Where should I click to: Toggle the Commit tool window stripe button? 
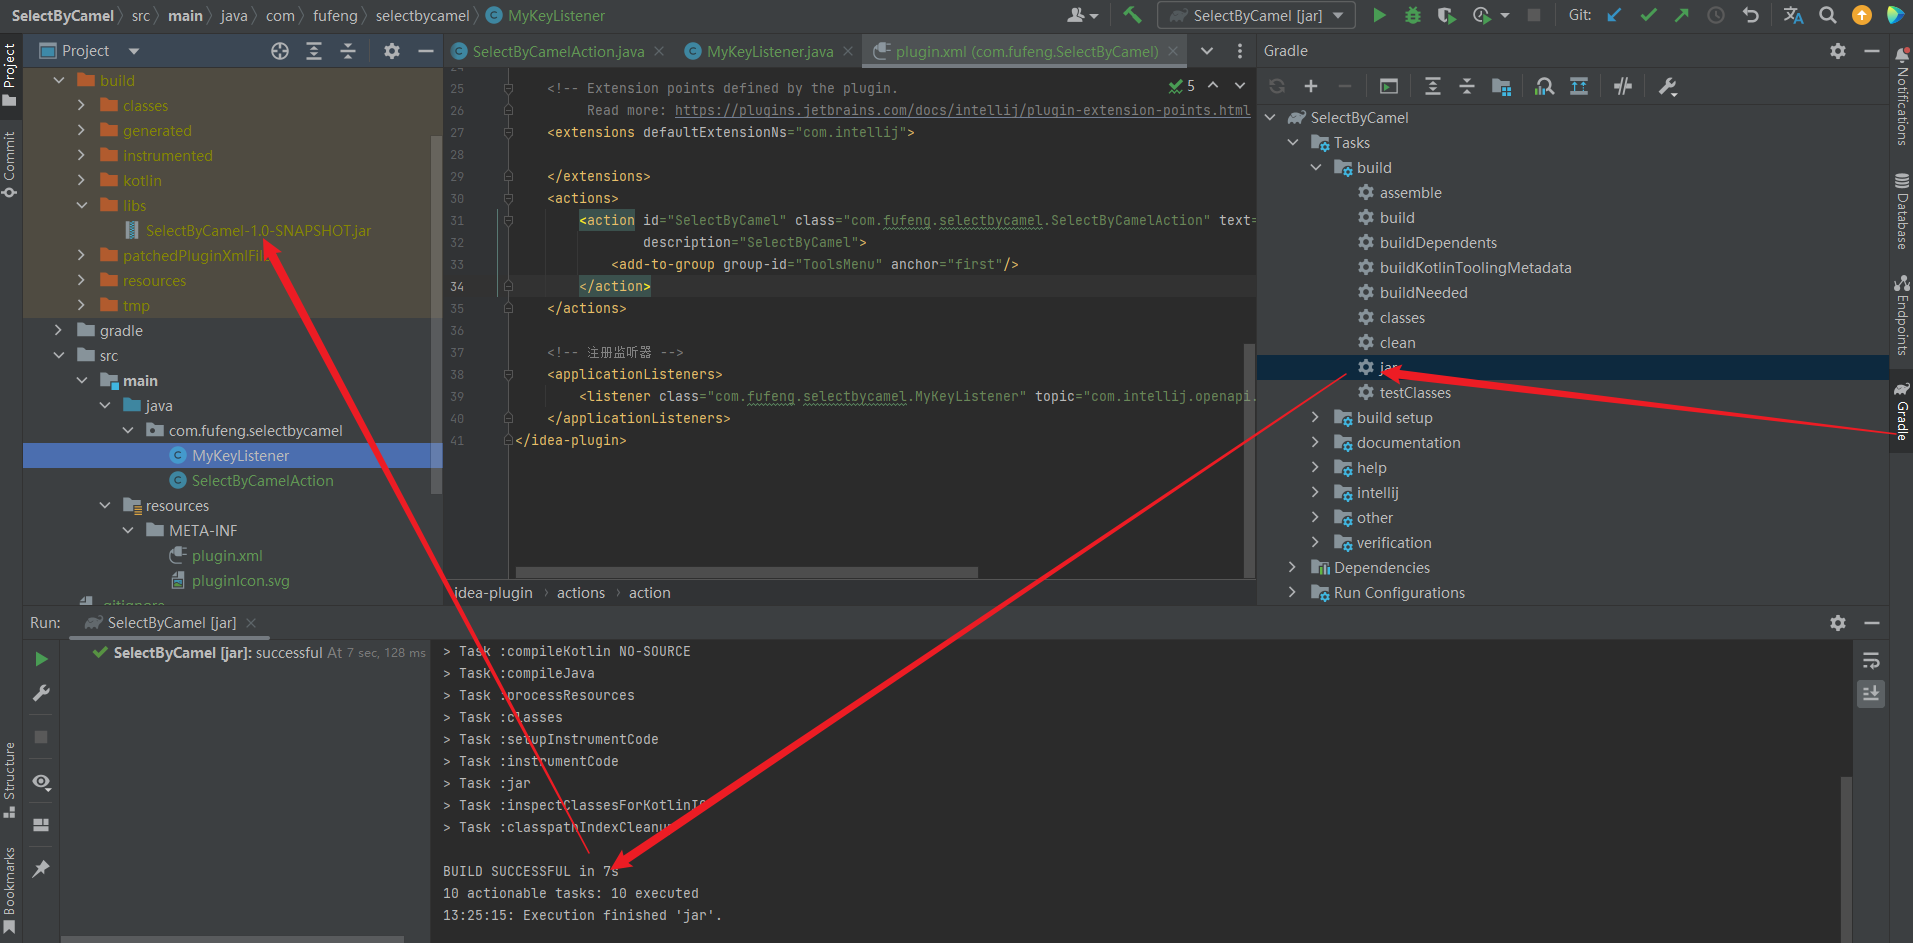coord(10,165)
